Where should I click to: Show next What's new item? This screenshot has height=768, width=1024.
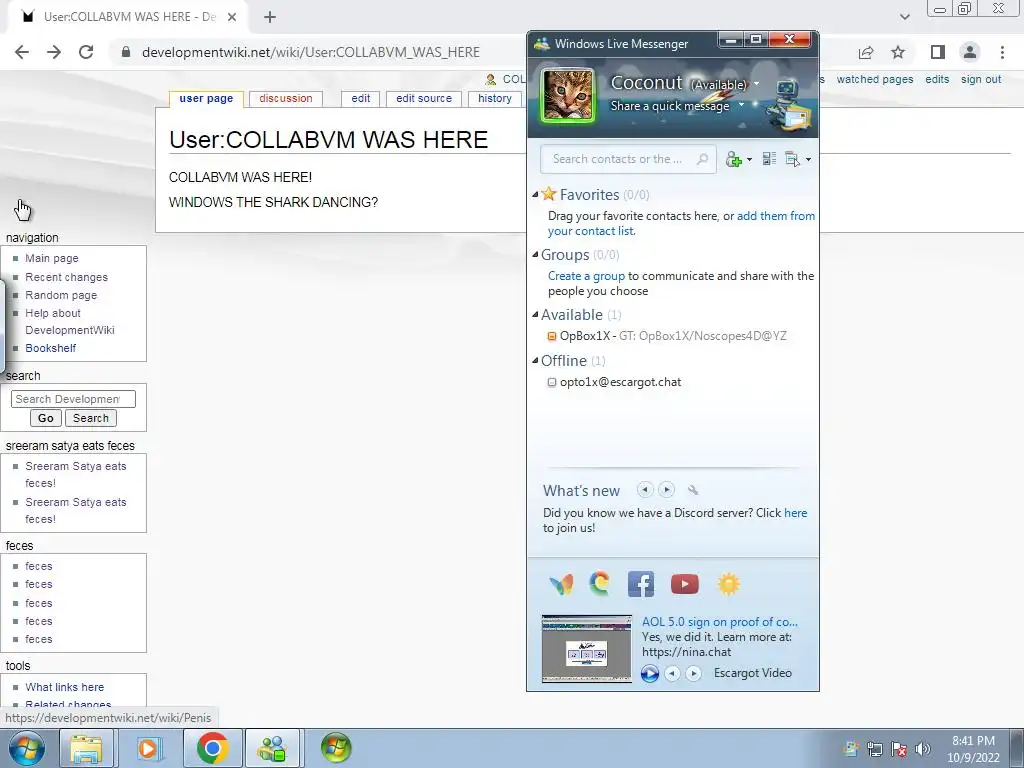point(666,490)
